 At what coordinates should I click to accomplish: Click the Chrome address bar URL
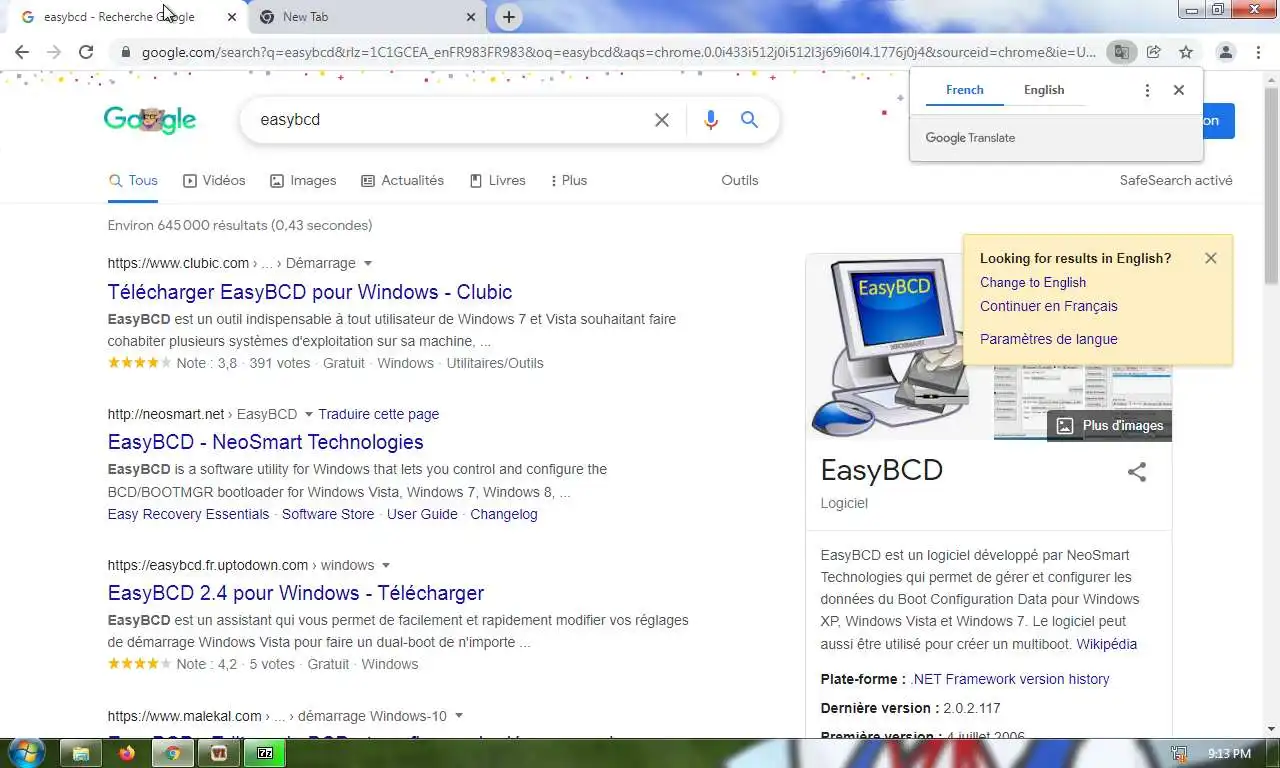coord(618,52)
